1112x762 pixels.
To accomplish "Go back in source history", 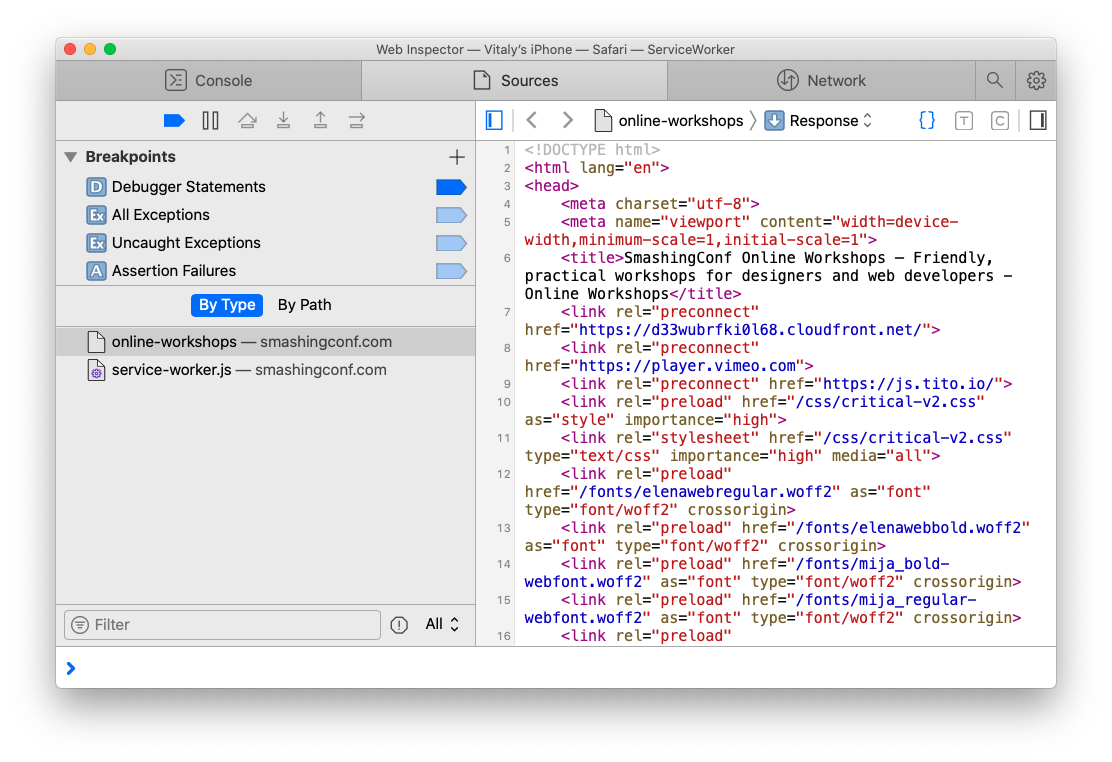I will (532, 121).
